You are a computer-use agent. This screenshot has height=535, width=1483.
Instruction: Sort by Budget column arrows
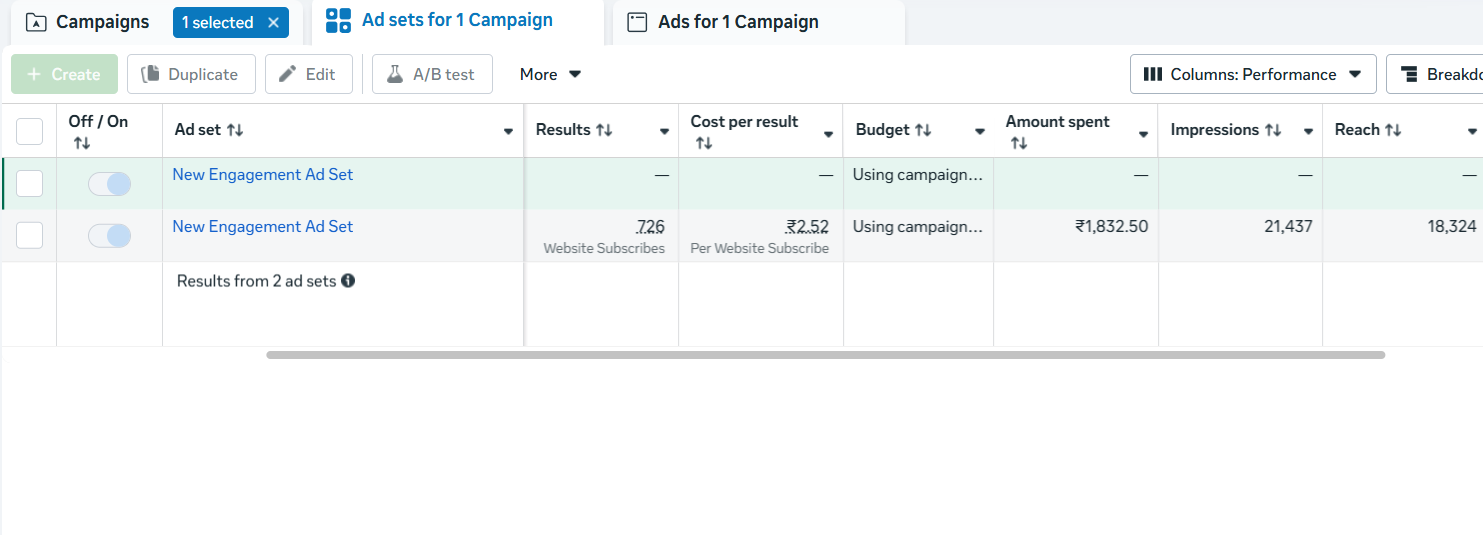click(923, 130)
